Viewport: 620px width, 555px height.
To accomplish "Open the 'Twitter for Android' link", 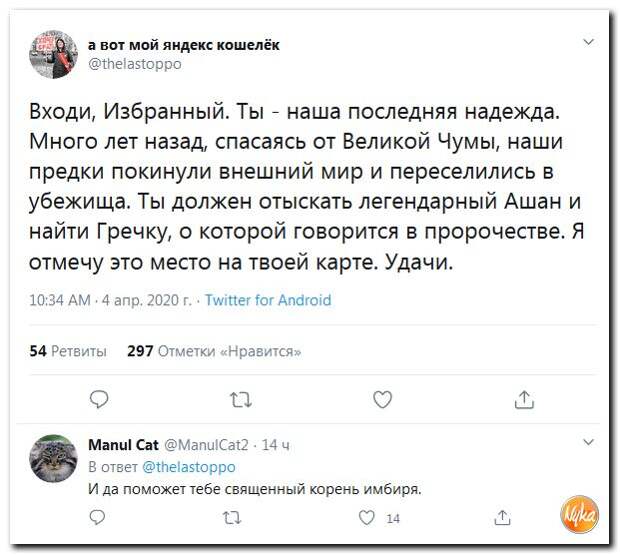I will (x=267, y=300).
